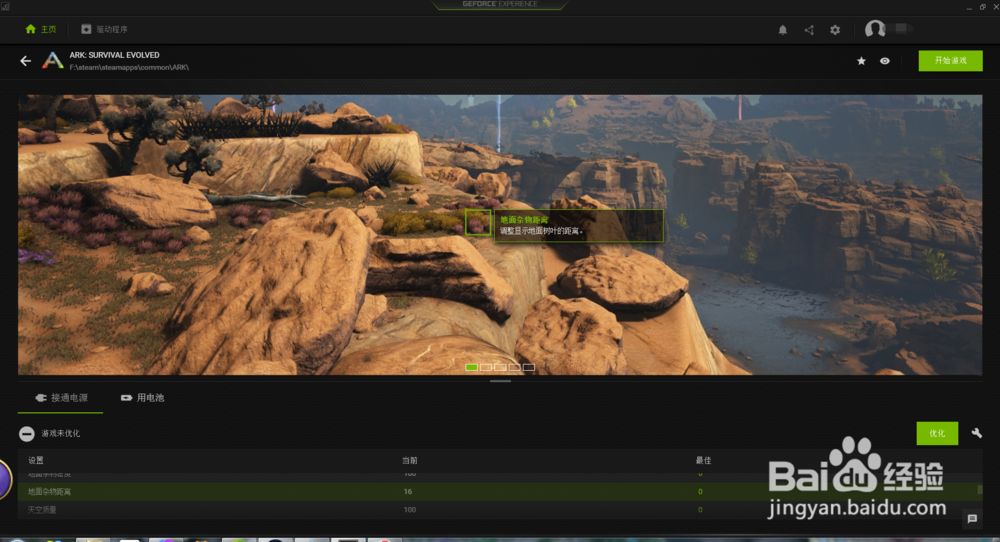This screenshot has height=542, width=1000.
Task: Select the 天空质量 settings row
Action: coord(500,509)
